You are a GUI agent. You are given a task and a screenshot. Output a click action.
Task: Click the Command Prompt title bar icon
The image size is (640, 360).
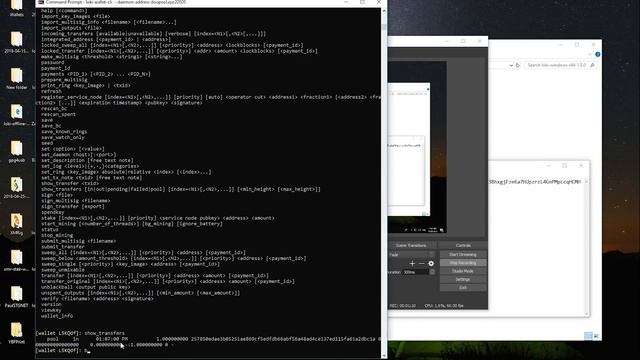(41, 2)
